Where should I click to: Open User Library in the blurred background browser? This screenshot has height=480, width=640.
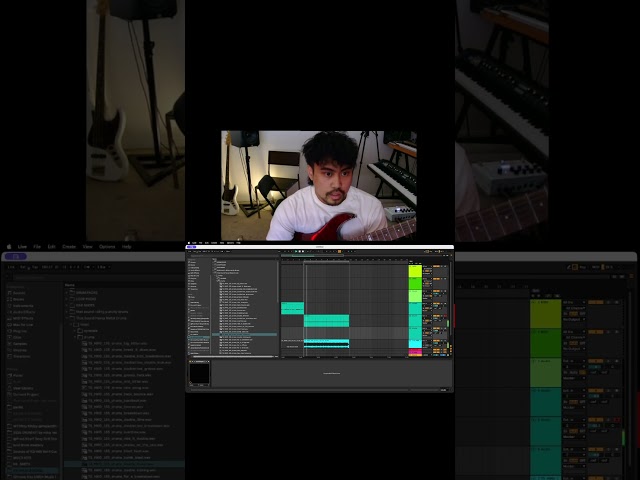pos(20,388)
